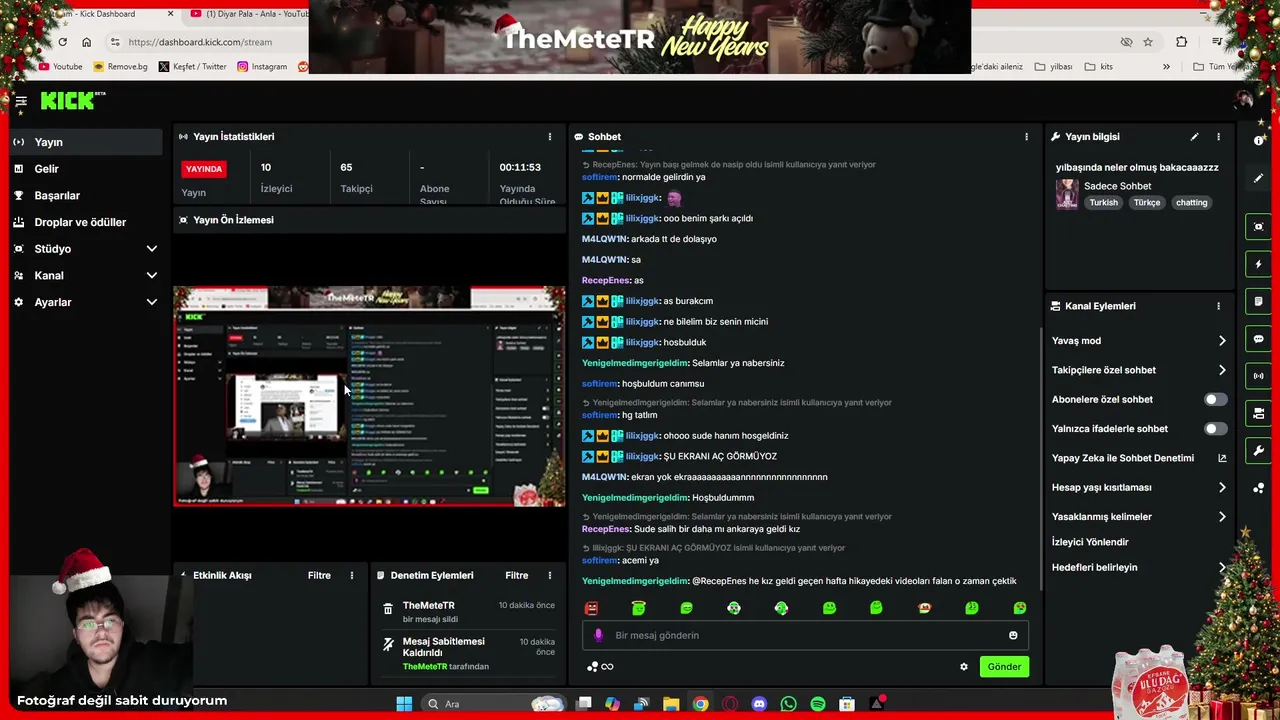Click İzleyici Yönlendir option
Screen dimensions: 1280x720
click(x=1090, y=542)
